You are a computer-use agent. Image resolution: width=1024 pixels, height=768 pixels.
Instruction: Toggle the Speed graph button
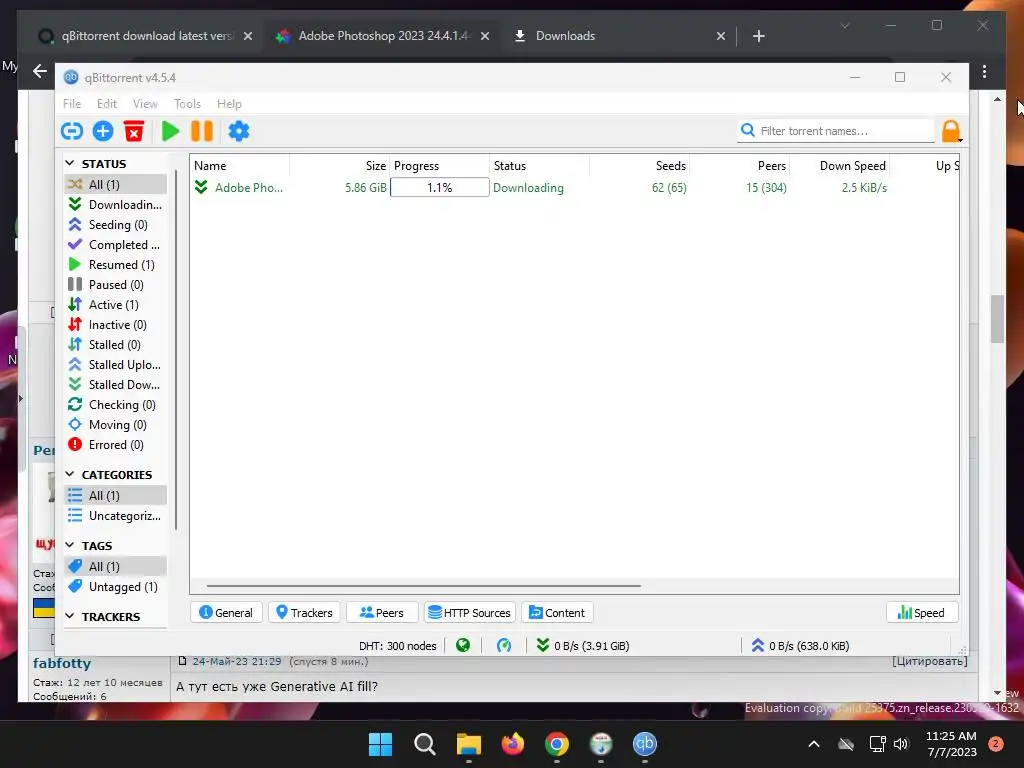921,613
